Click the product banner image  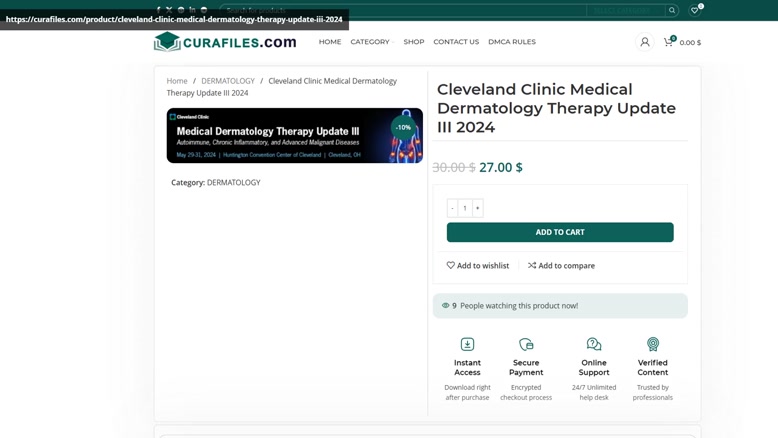point(295,135)
